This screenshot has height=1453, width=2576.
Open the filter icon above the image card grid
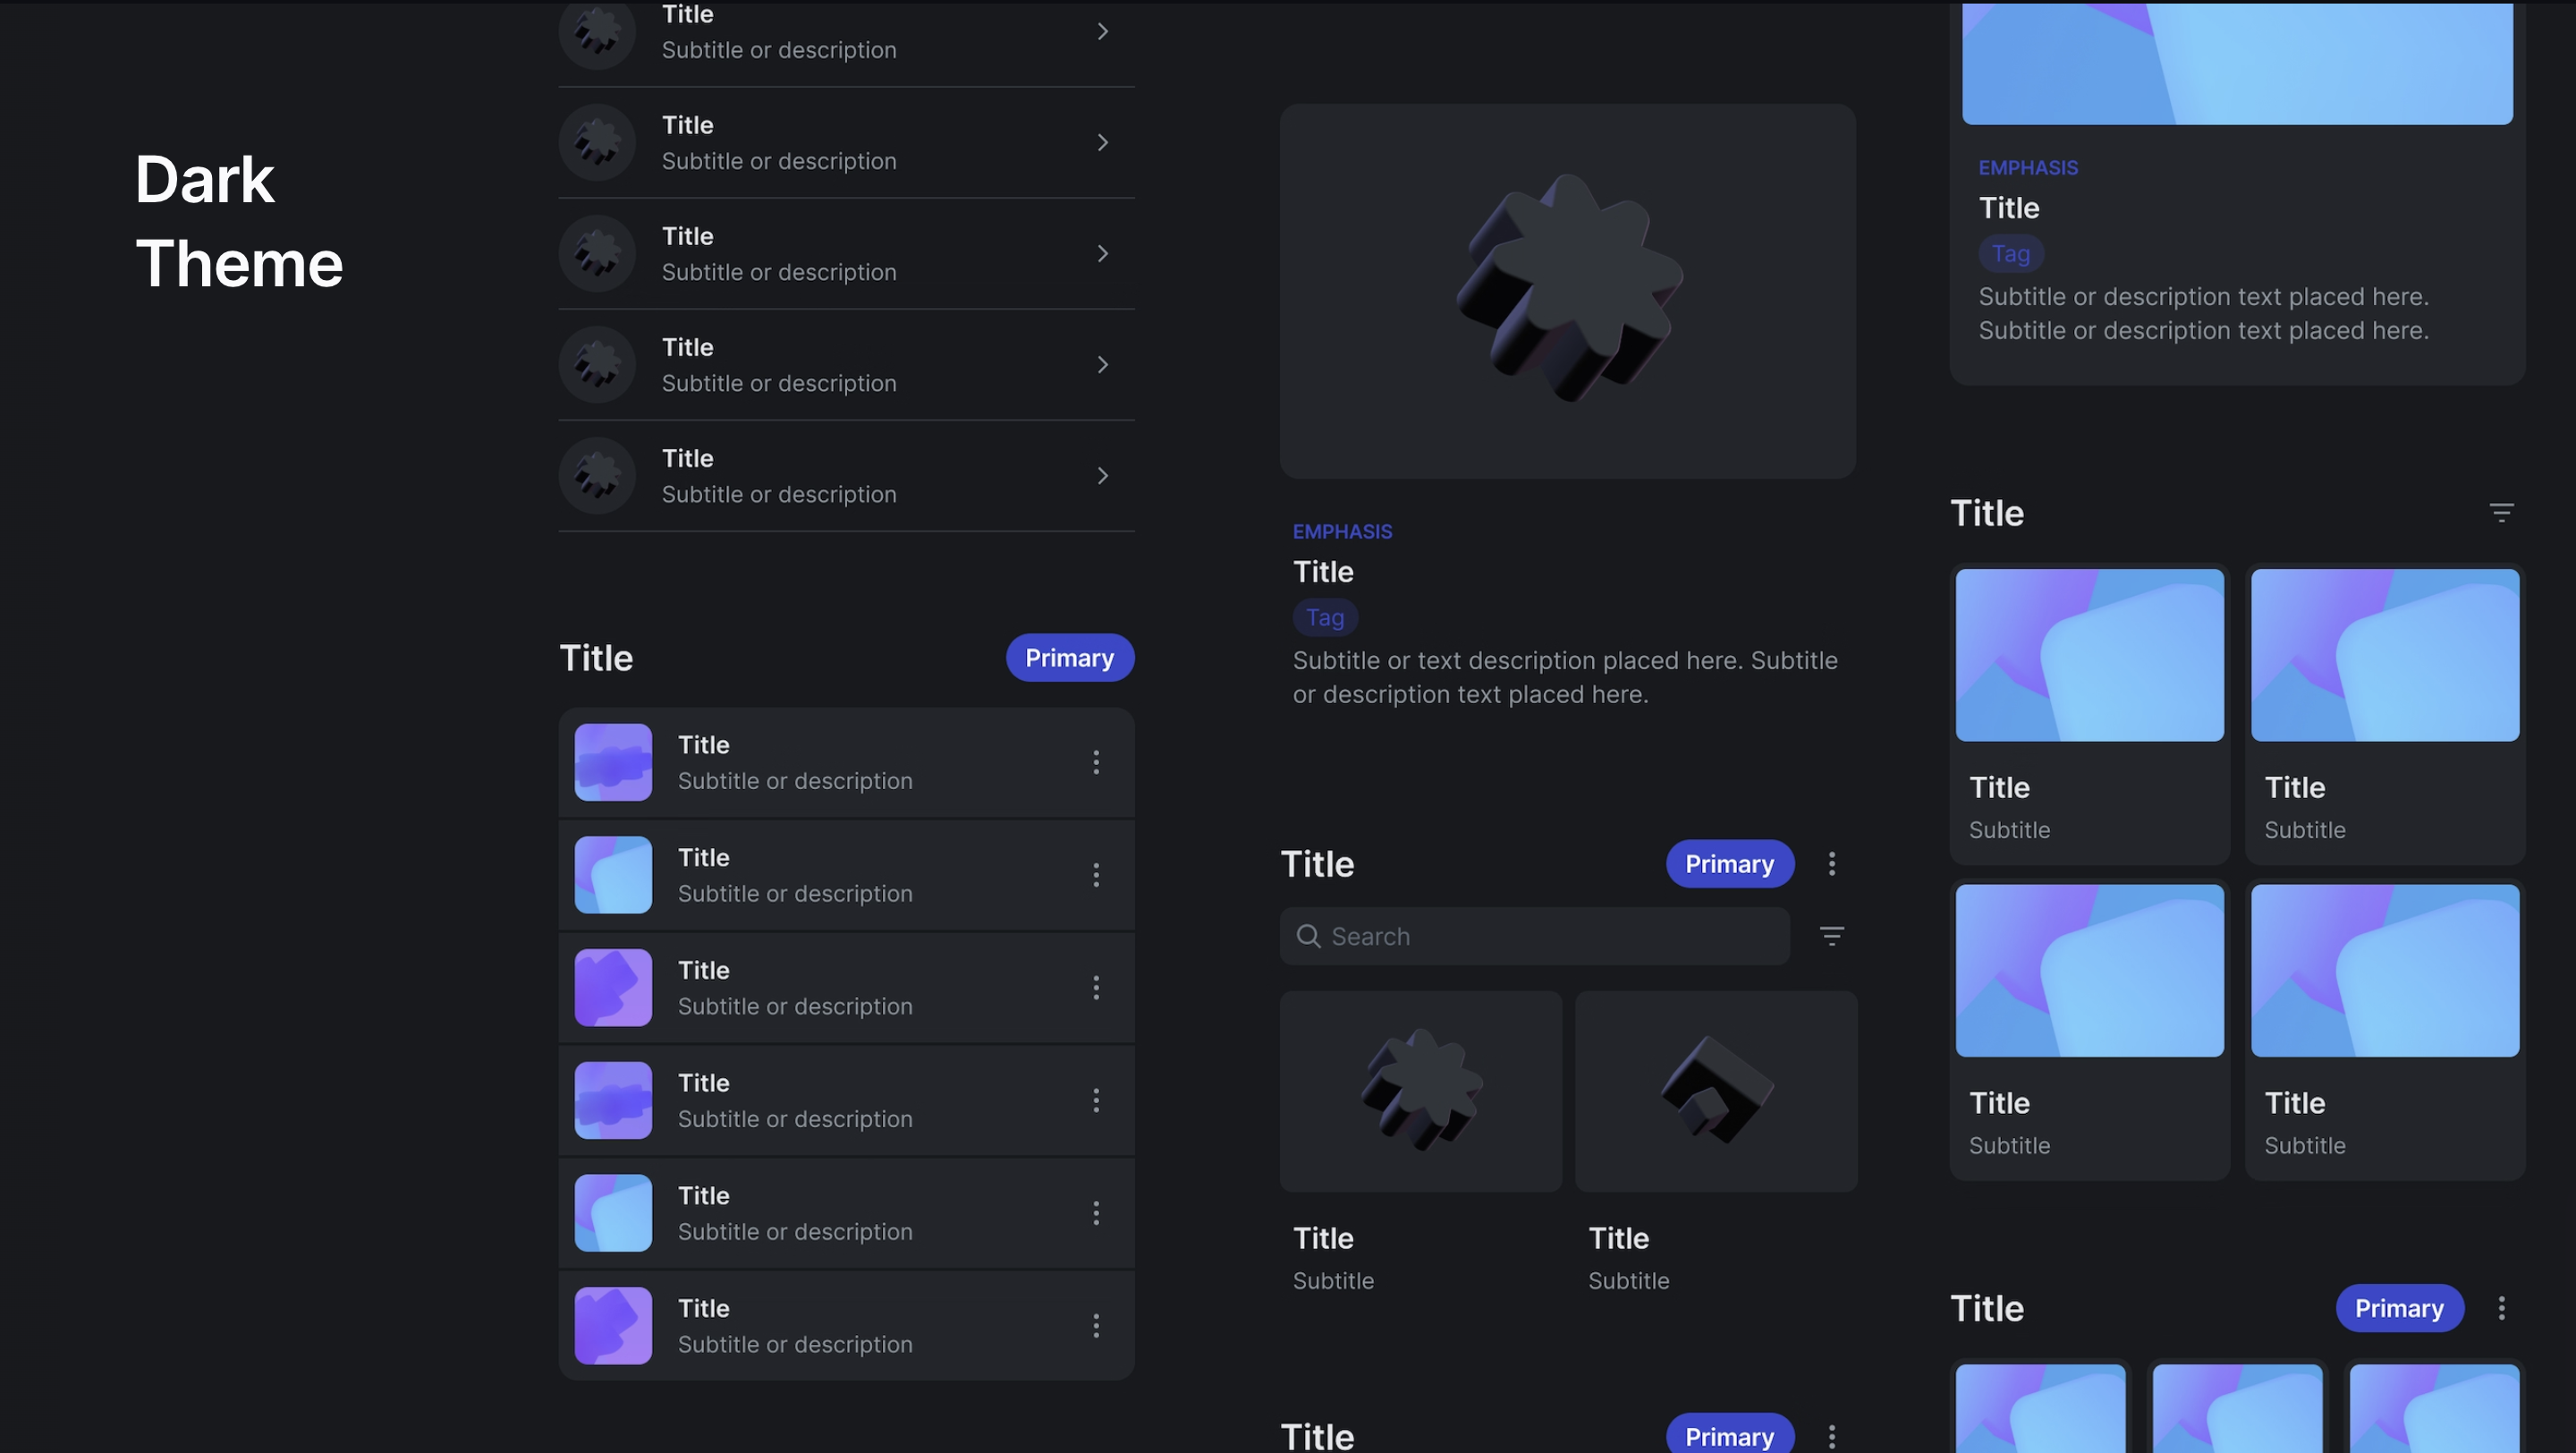(2501, 513)
